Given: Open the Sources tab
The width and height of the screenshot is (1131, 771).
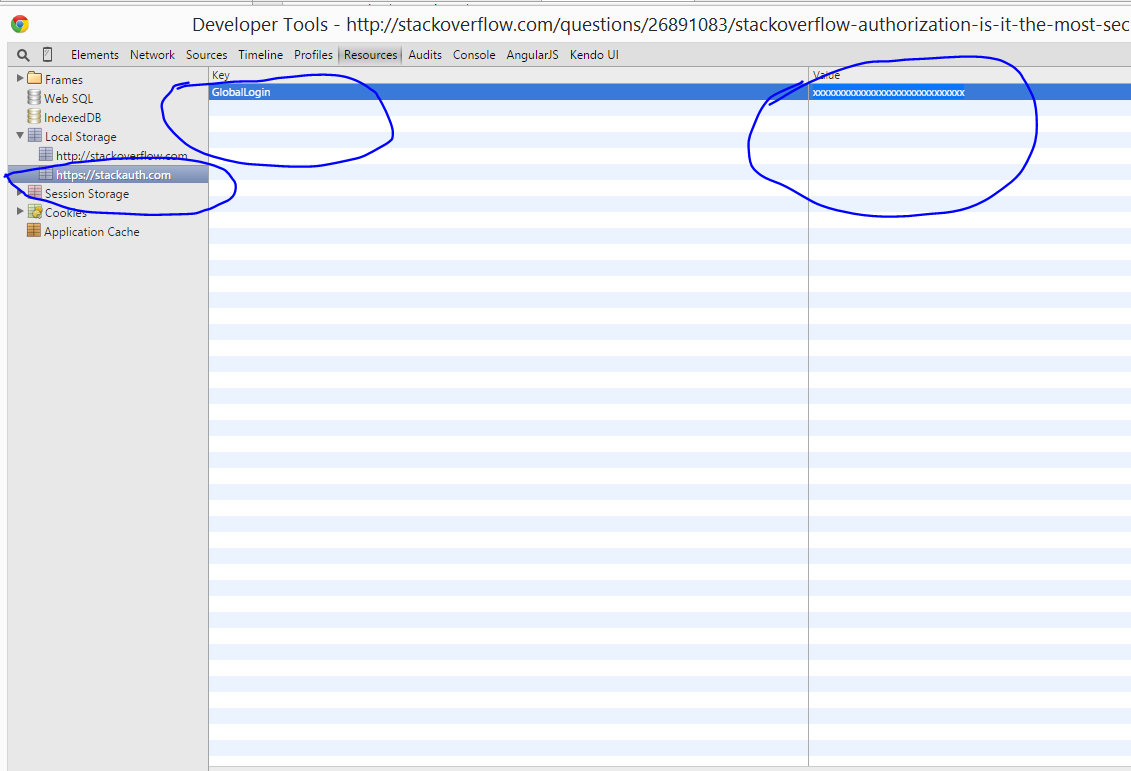Looking at the screenshot, I should [x=206, y=55].
